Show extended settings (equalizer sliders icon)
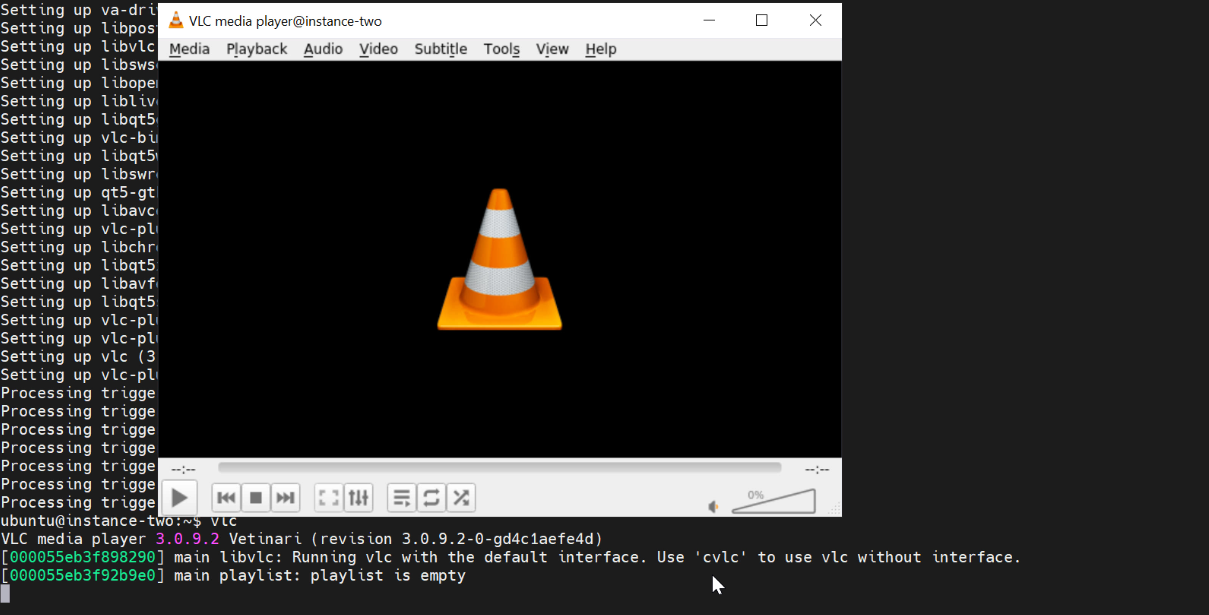Viewport: 1209px width, 615px height. tap(358, 497)
